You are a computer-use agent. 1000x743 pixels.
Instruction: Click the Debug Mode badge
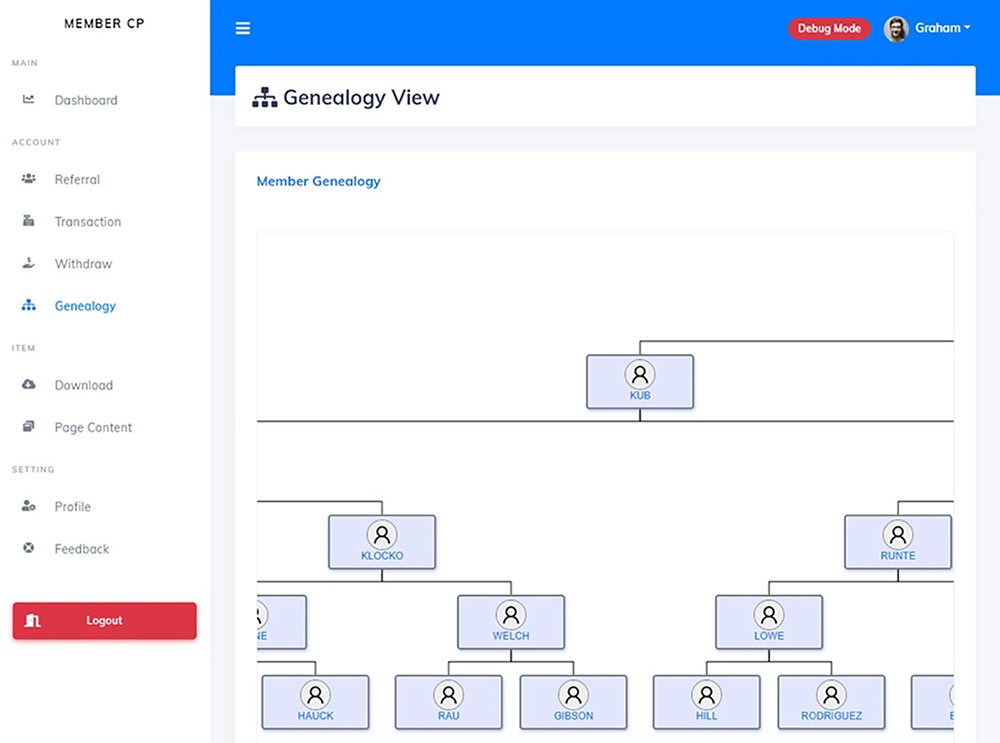tap(829, 28)
